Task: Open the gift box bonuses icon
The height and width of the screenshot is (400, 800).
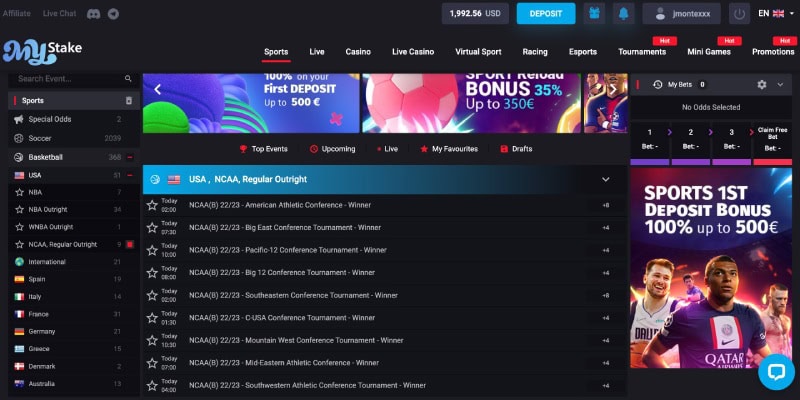Action: point(594,14)
